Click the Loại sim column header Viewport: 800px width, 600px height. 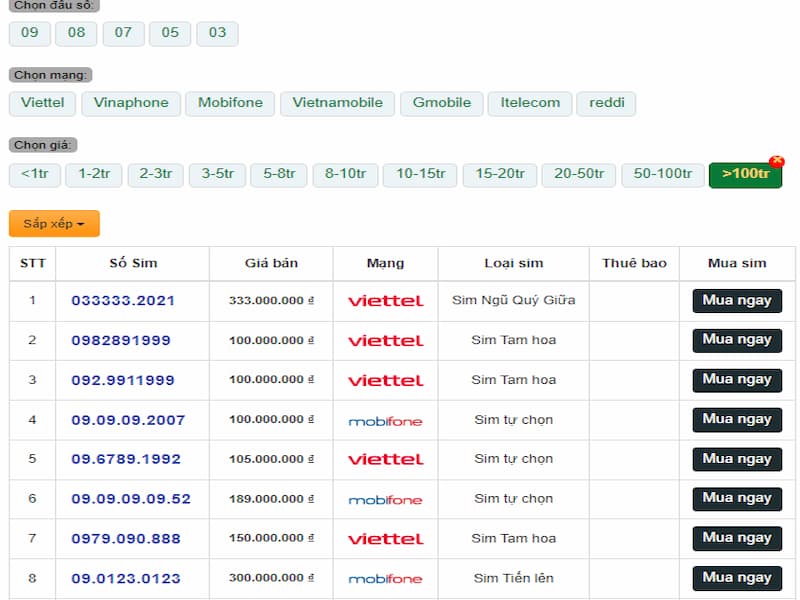coord(514,263)
